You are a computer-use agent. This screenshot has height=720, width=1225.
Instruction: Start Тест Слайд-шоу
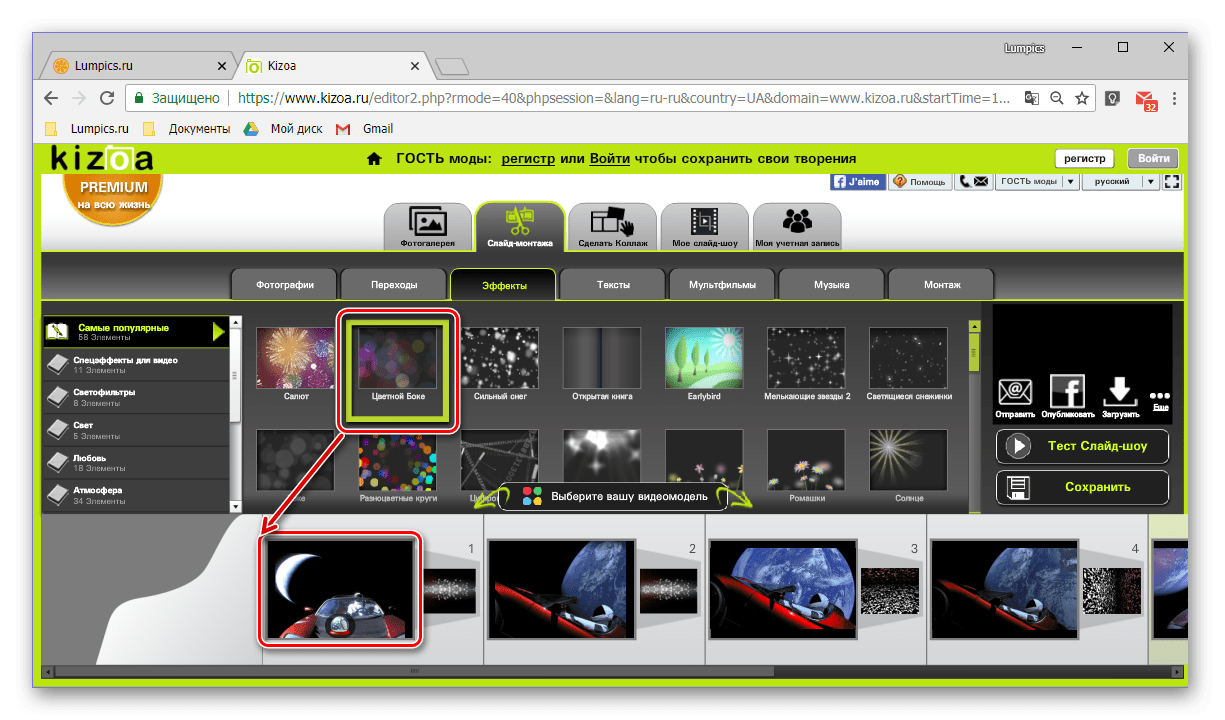click(1082, 446)
